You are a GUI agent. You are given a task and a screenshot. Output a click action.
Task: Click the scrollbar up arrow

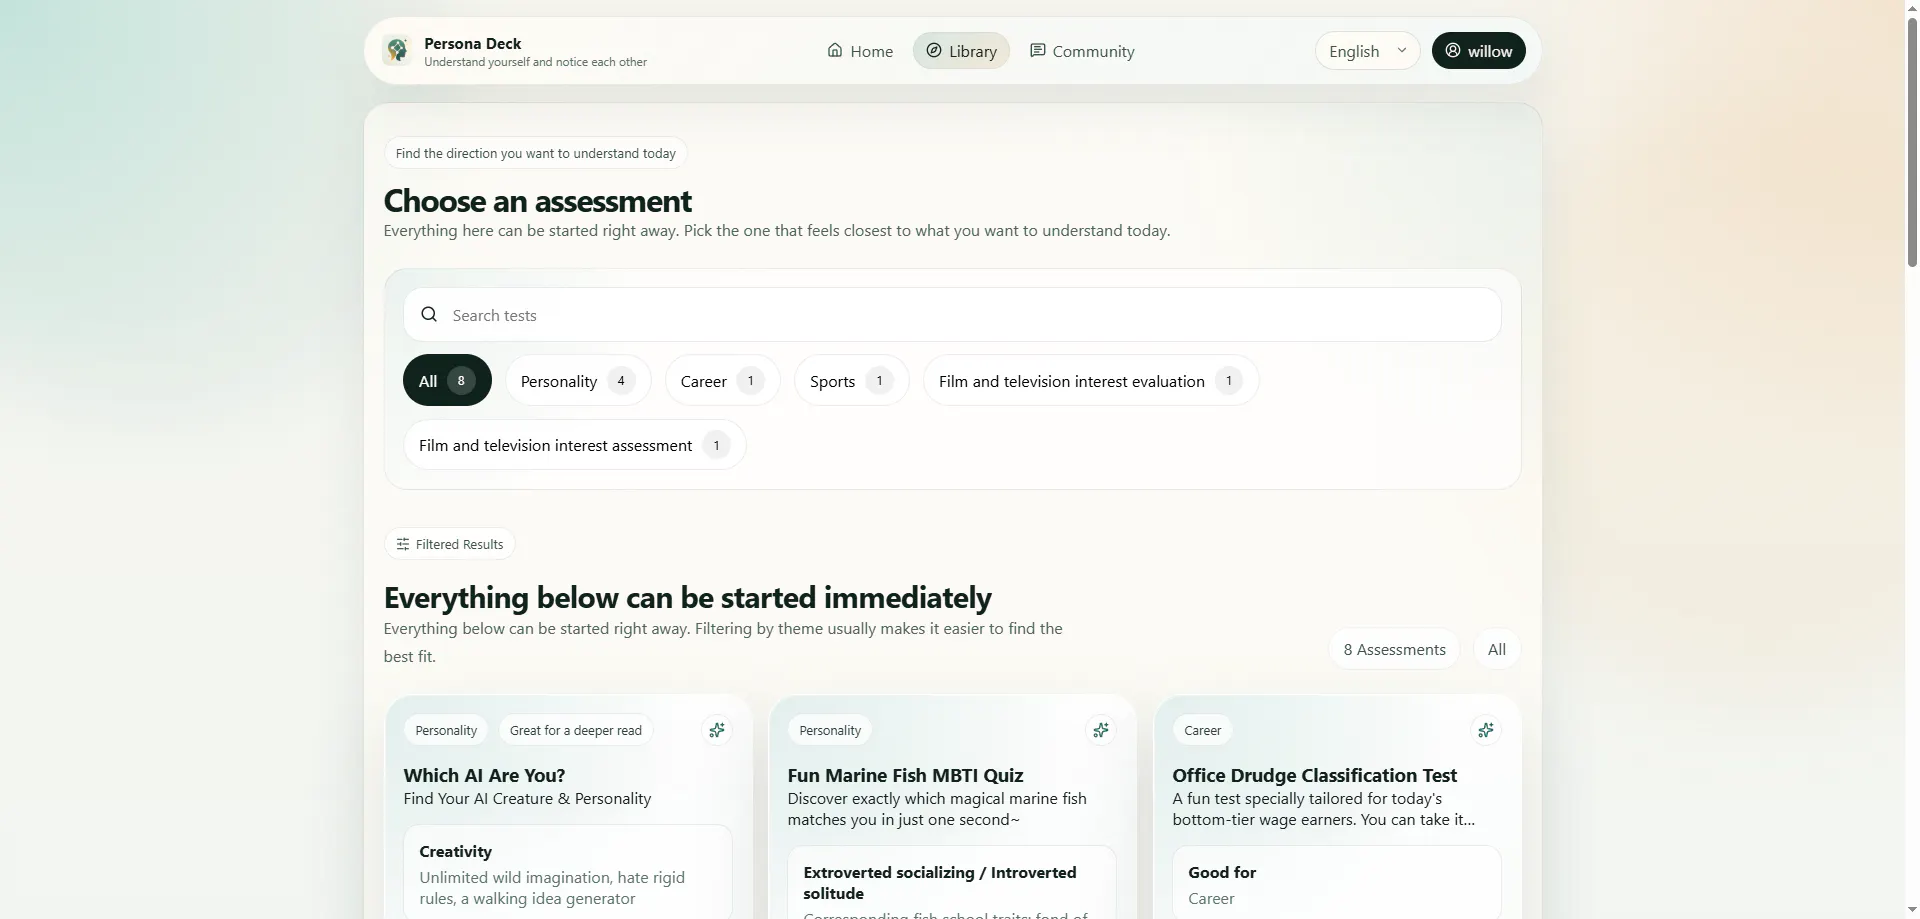pyautogui.click(x=1912, y=8)
